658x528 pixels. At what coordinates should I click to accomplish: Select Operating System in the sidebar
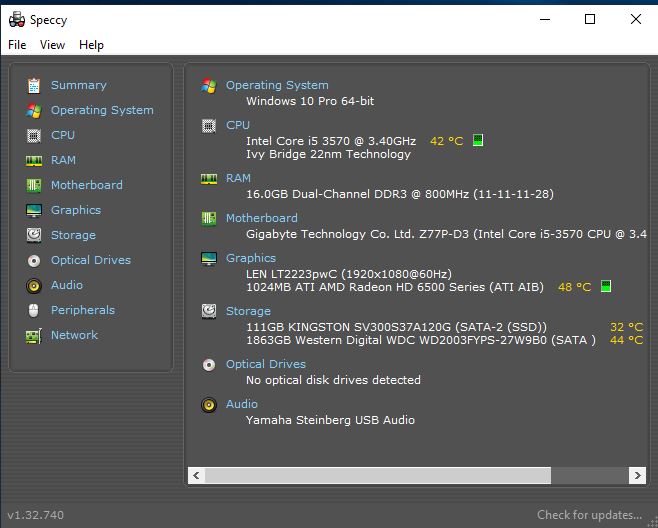[x=102, y=110]
